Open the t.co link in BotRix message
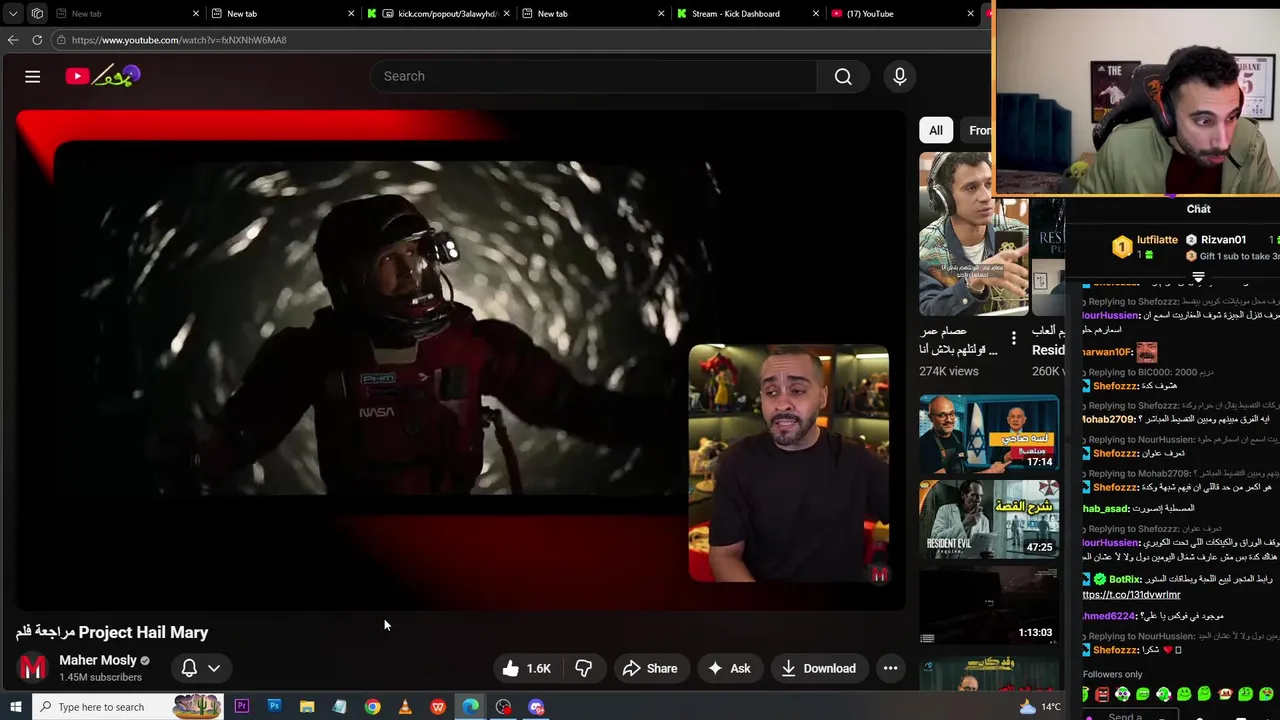 (x=1131, y=595)
